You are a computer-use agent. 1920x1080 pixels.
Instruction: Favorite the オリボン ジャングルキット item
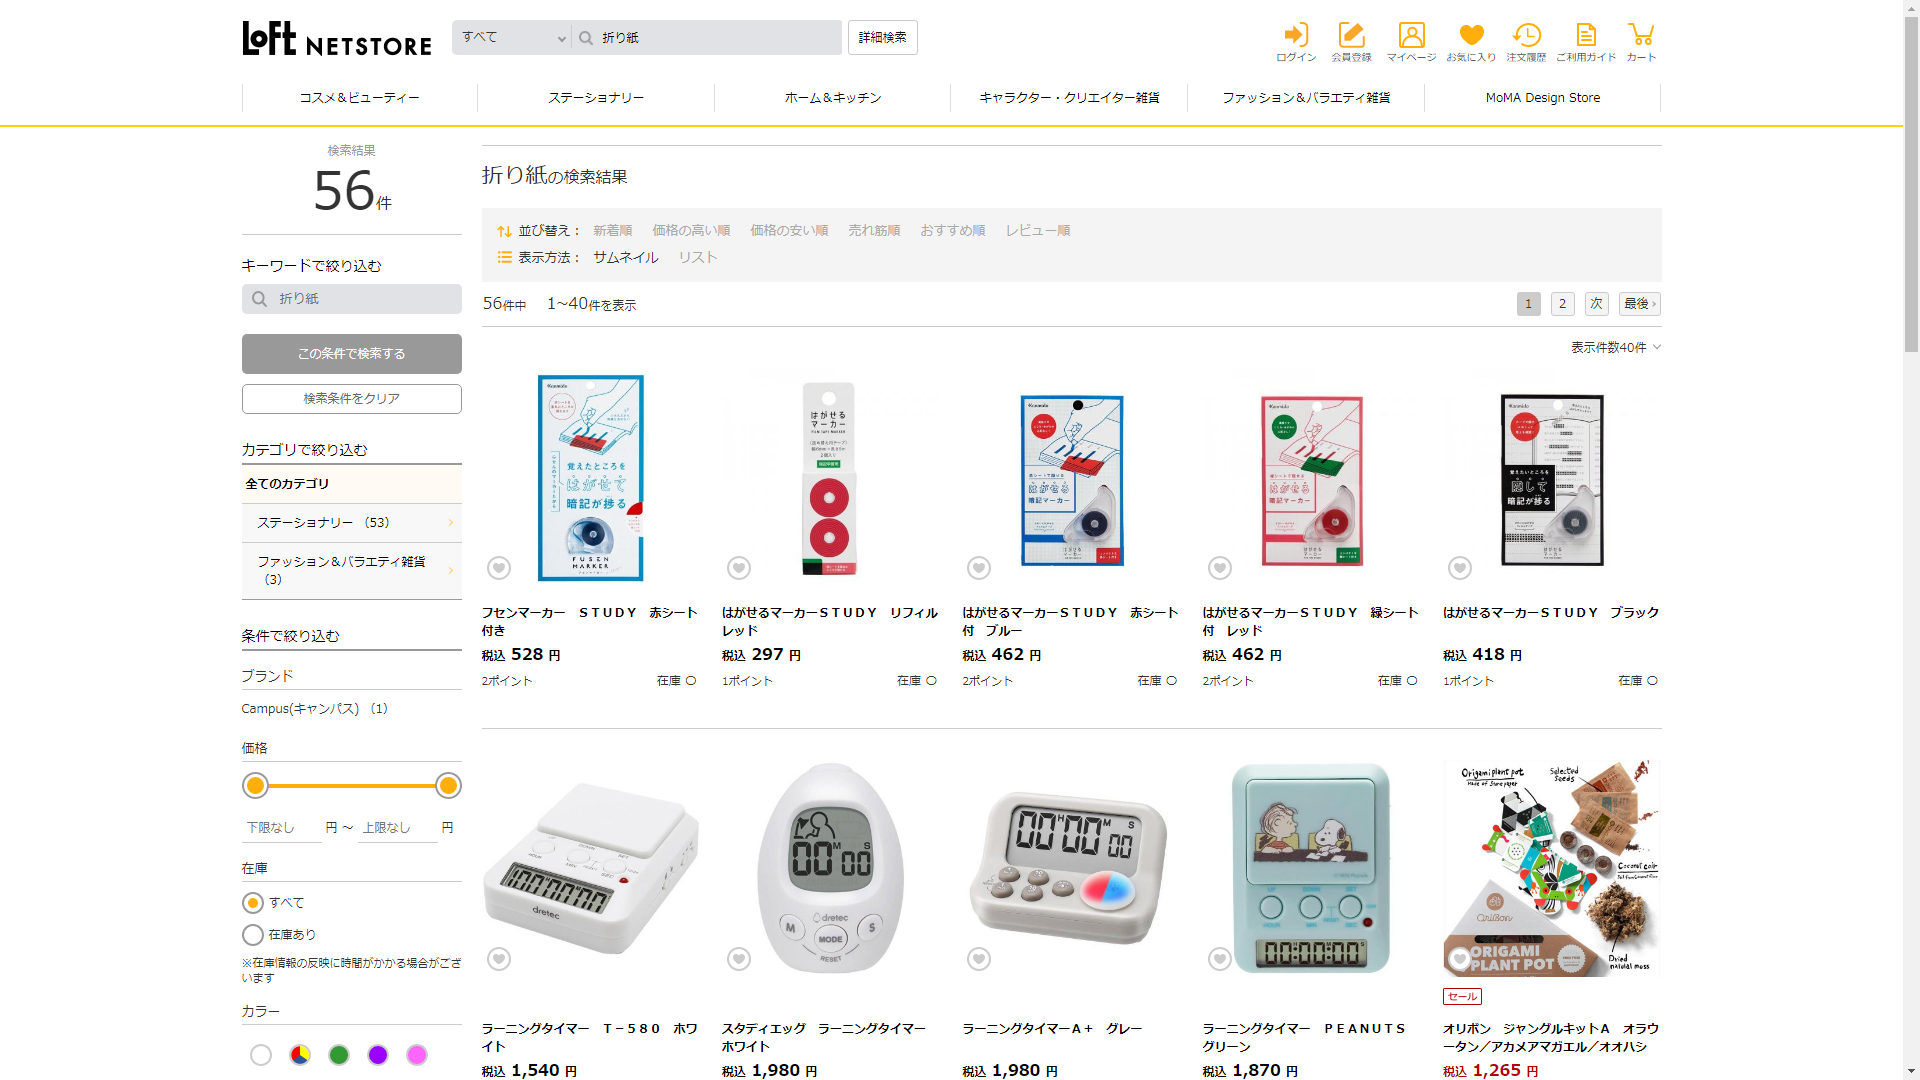[x=1460, y=959]
